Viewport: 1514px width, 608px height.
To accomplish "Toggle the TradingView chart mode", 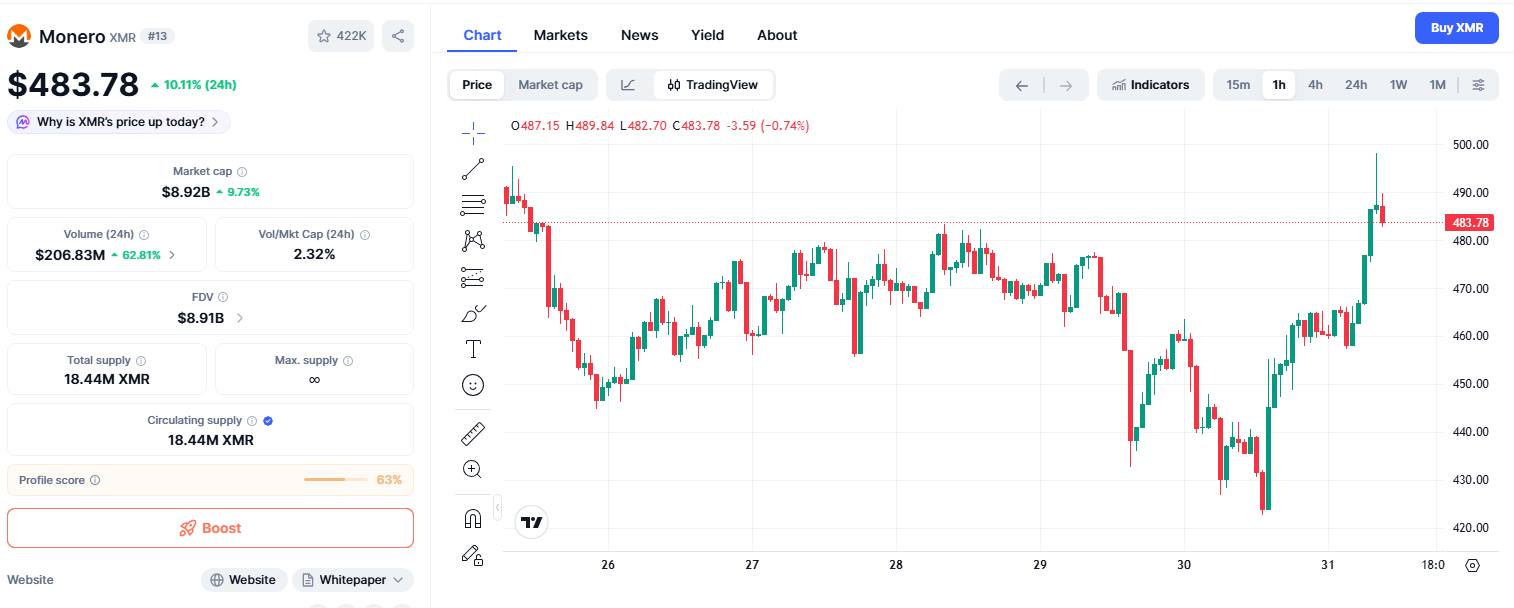I will coord(713,85).
